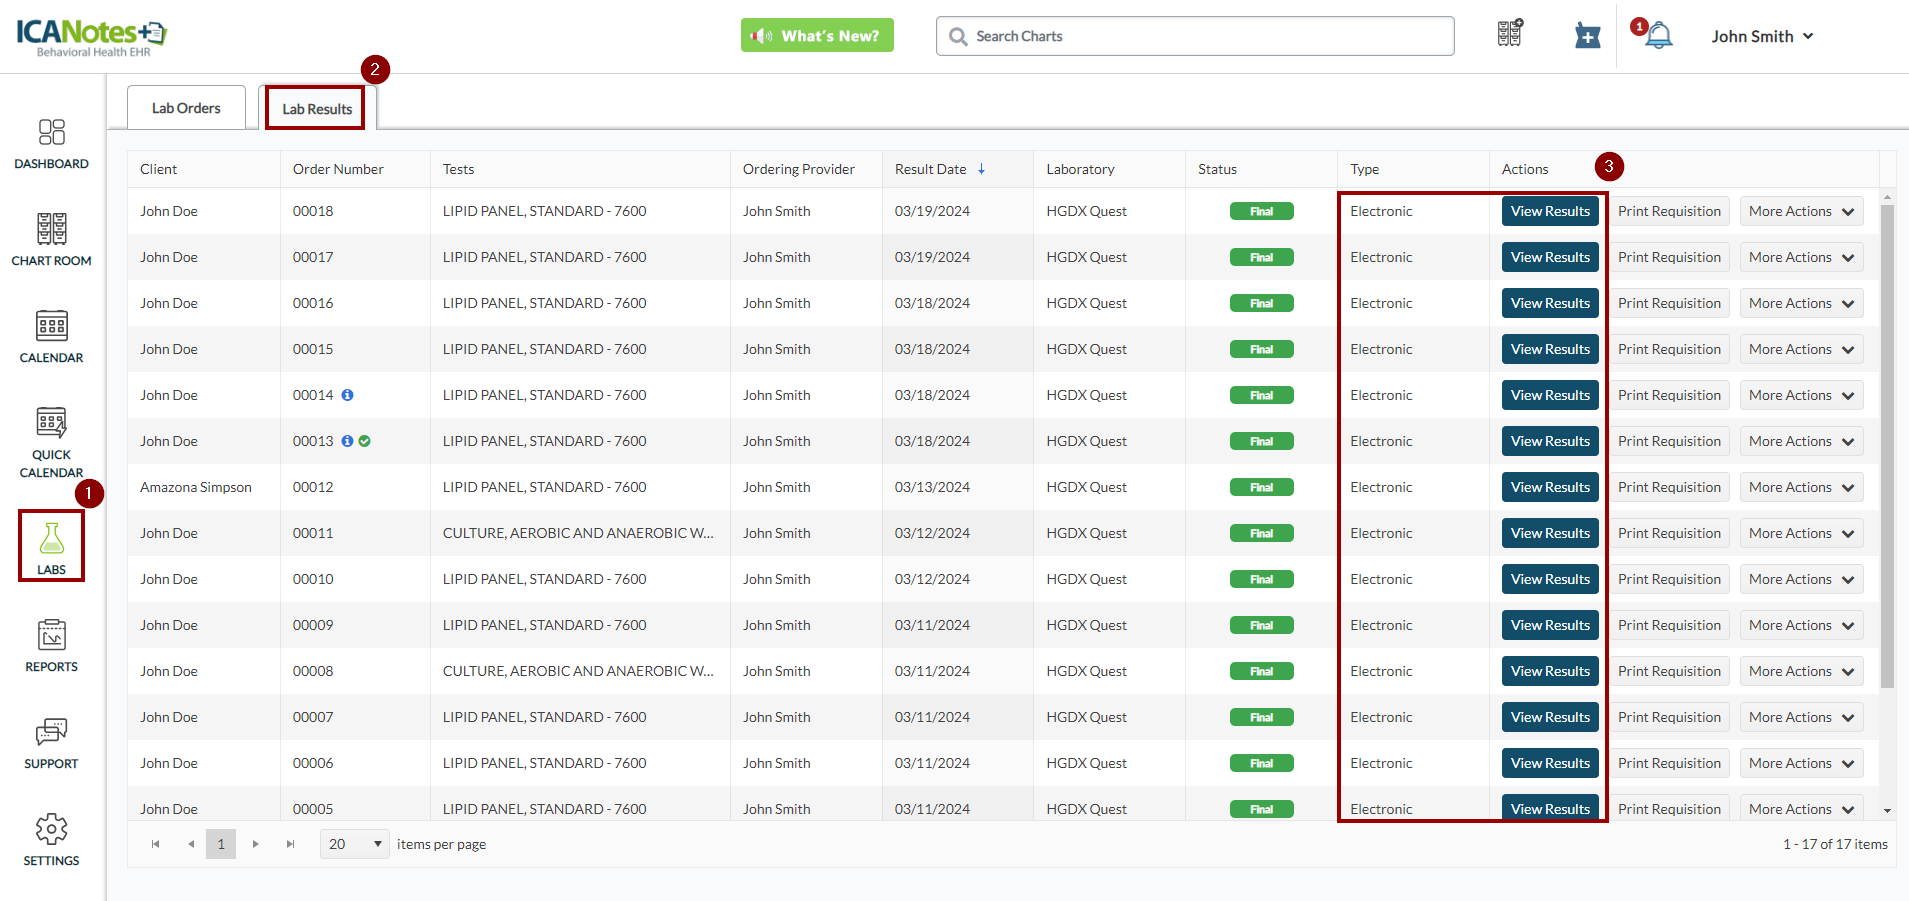
Task: Expand the John Smith user menu
Action: coord(1762,36)
